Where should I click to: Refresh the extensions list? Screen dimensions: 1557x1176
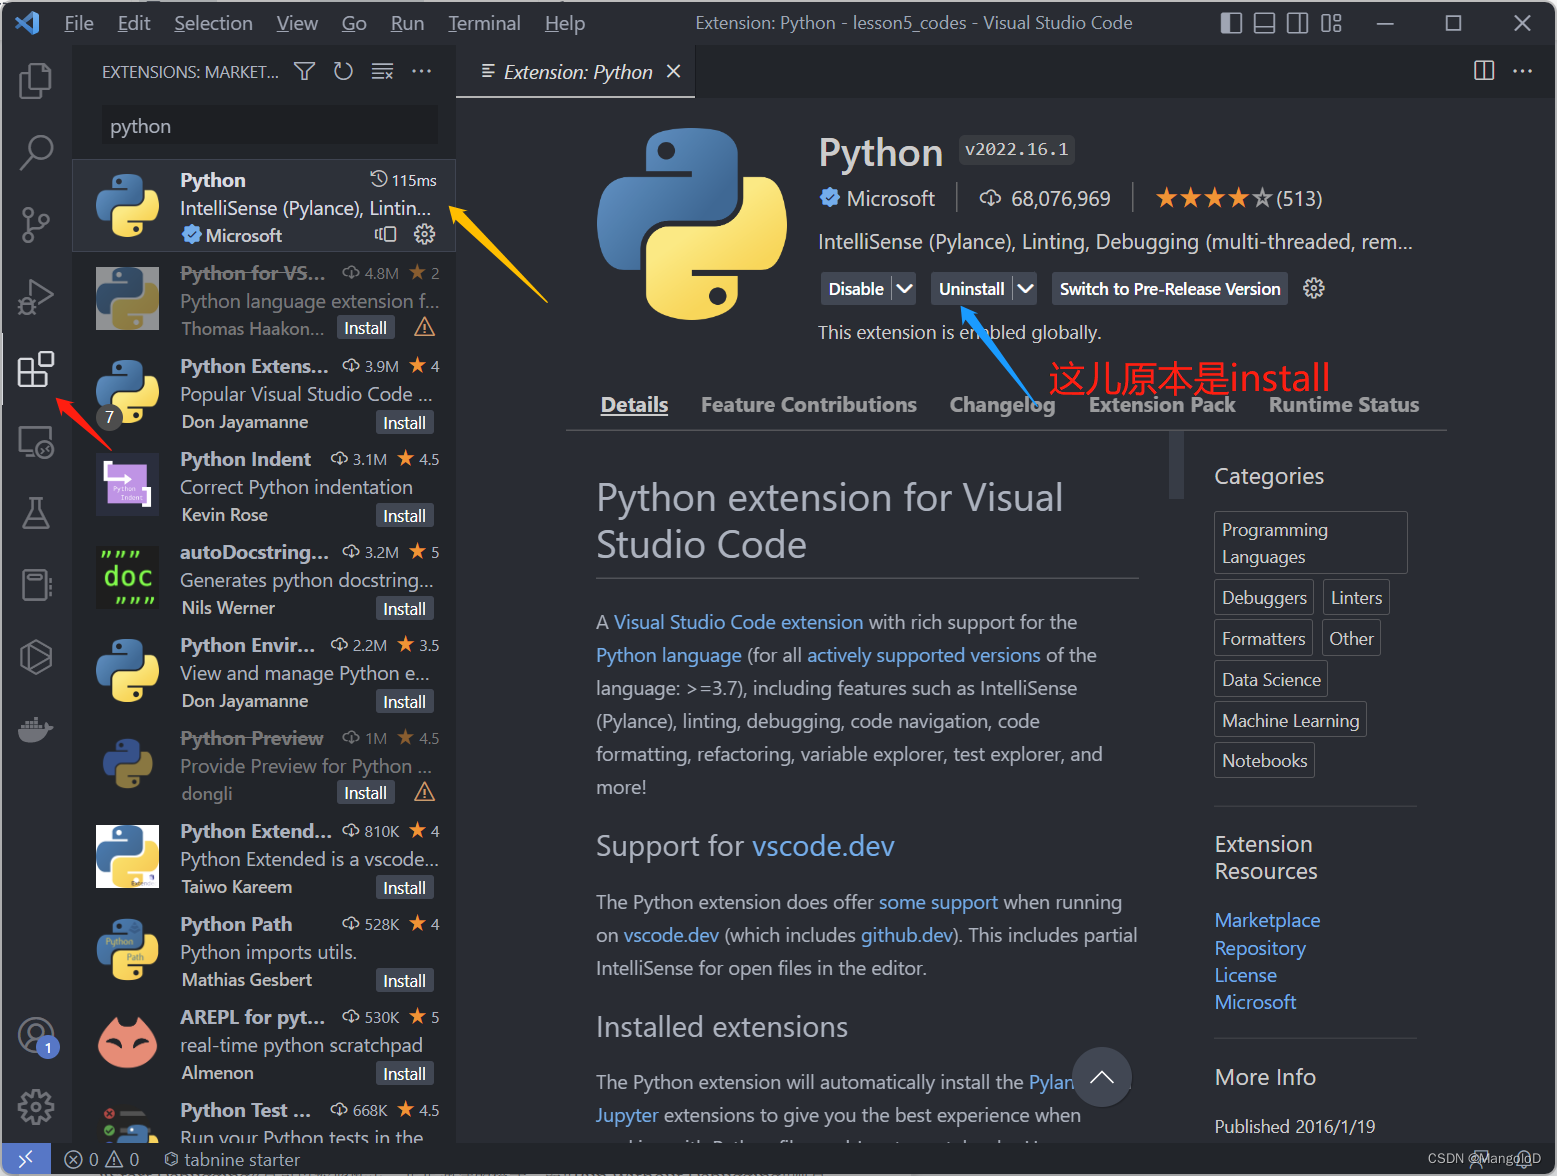click(x=343, y=71)
